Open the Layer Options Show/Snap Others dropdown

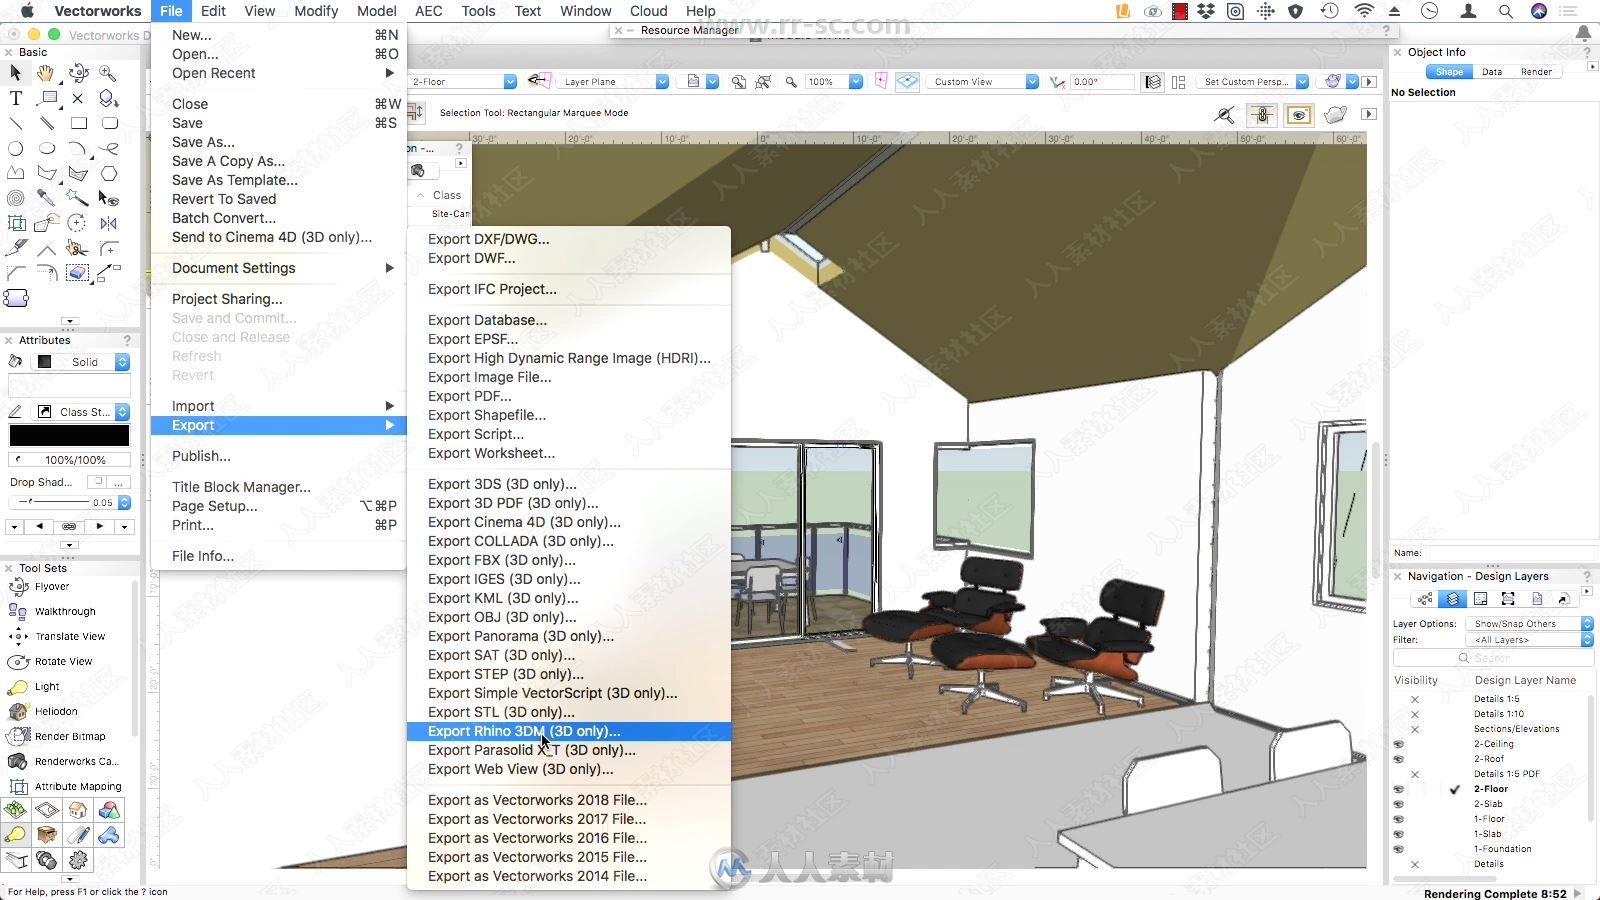point(1529,623)
